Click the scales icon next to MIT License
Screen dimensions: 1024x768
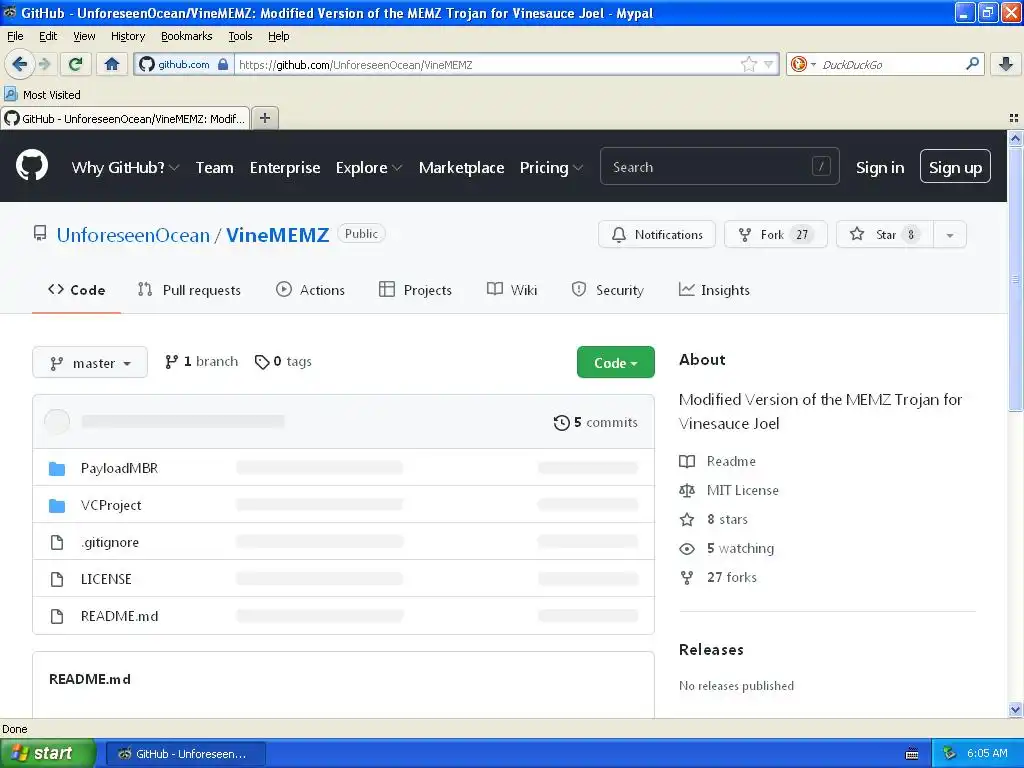point(687,490)
